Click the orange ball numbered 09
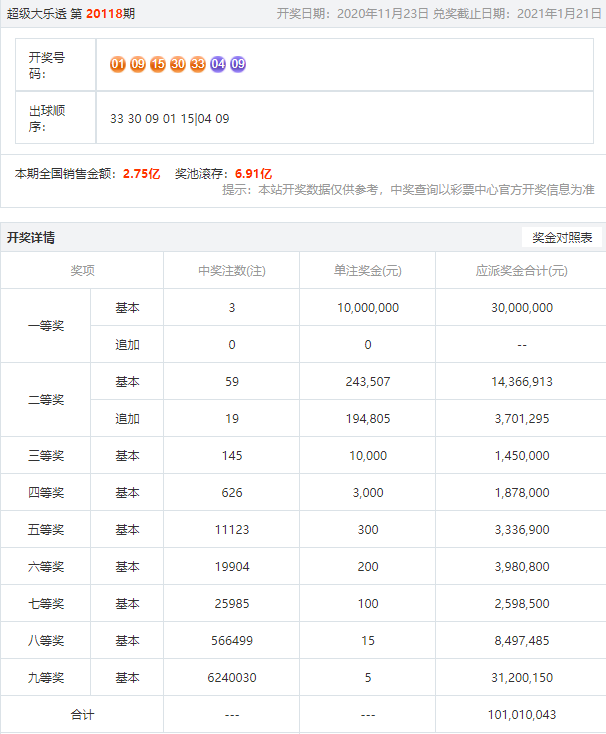The width and height of the screenshot is (606, 734). coord(138,64)
